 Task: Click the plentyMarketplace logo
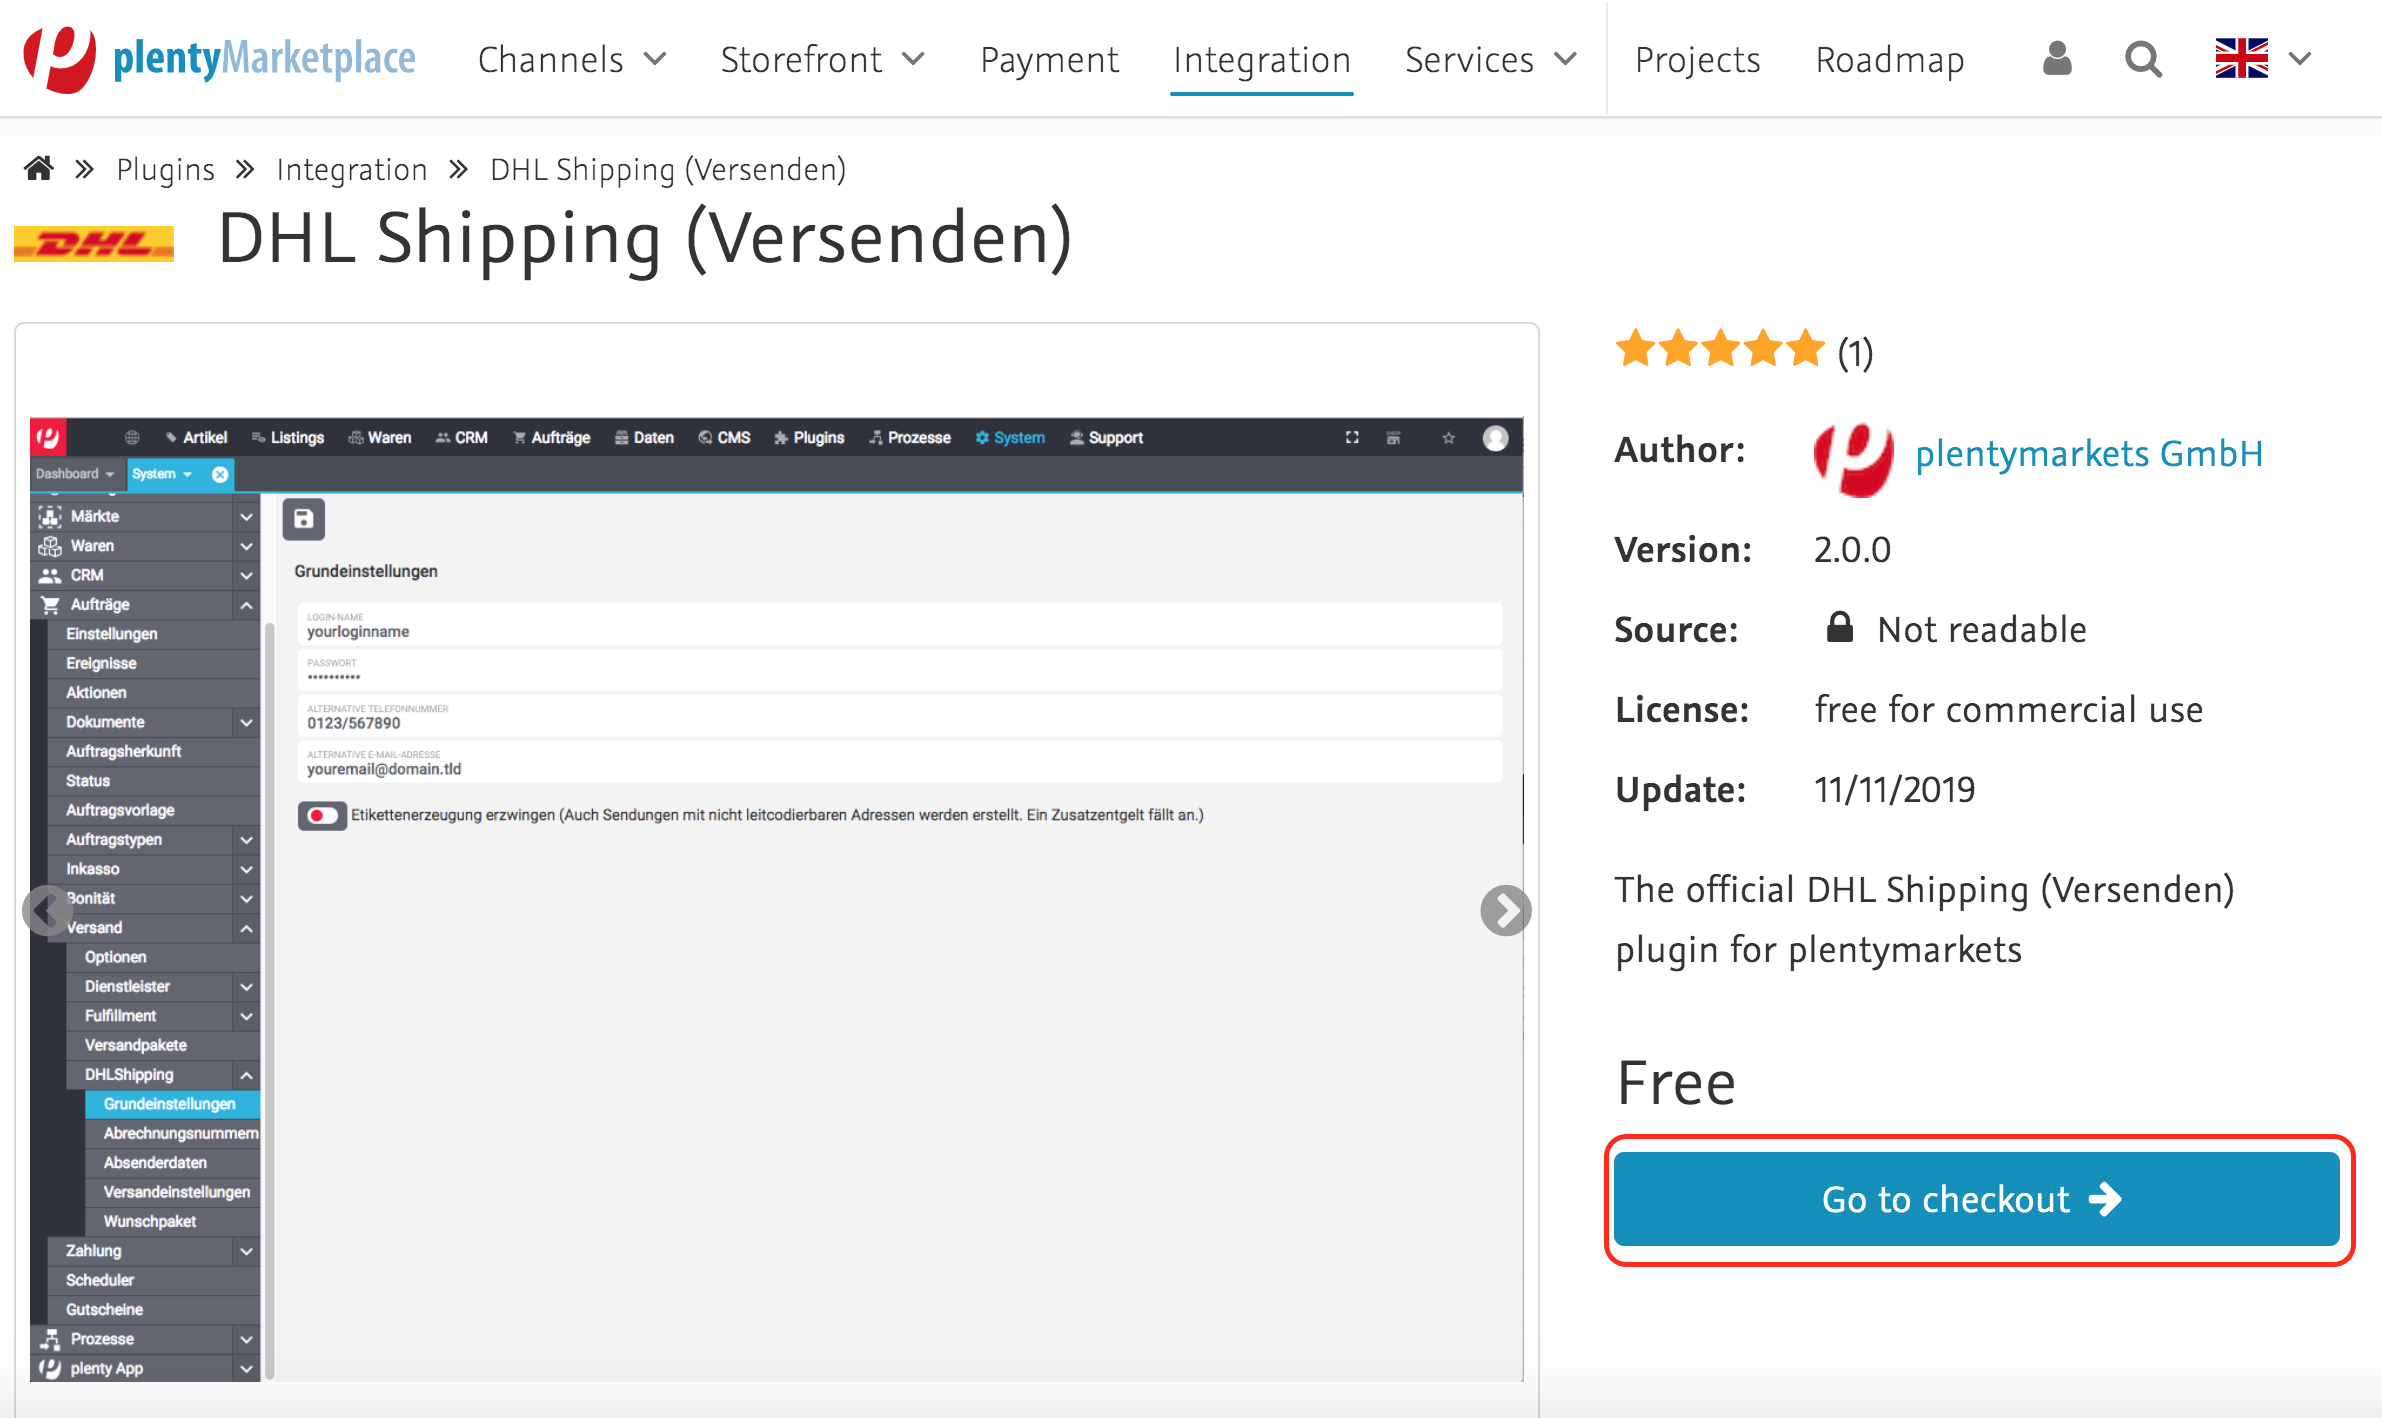[x=219, y=59]
